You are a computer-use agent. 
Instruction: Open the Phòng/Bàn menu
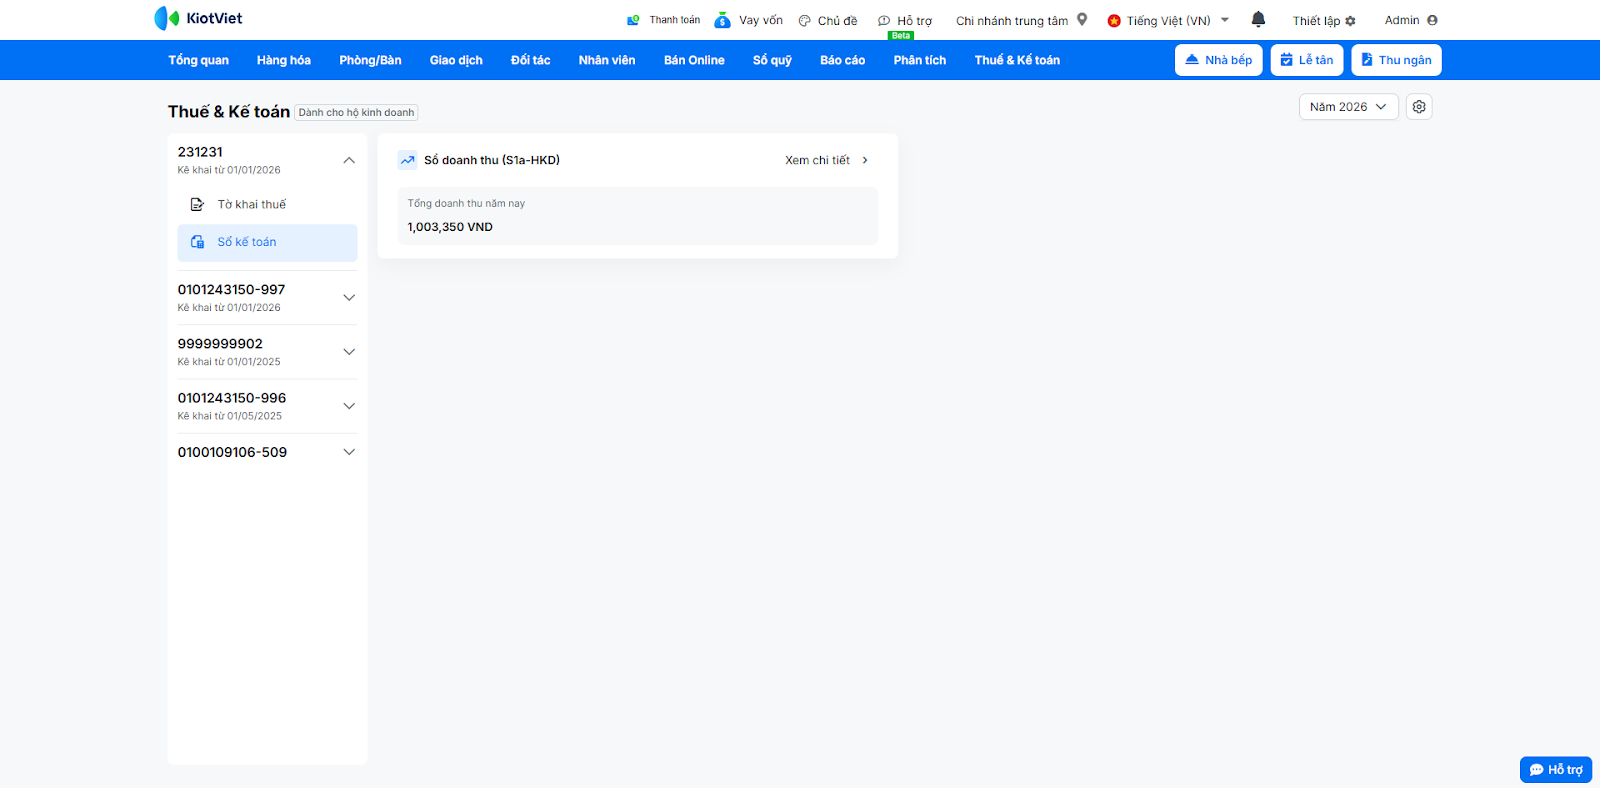(370, 60)
